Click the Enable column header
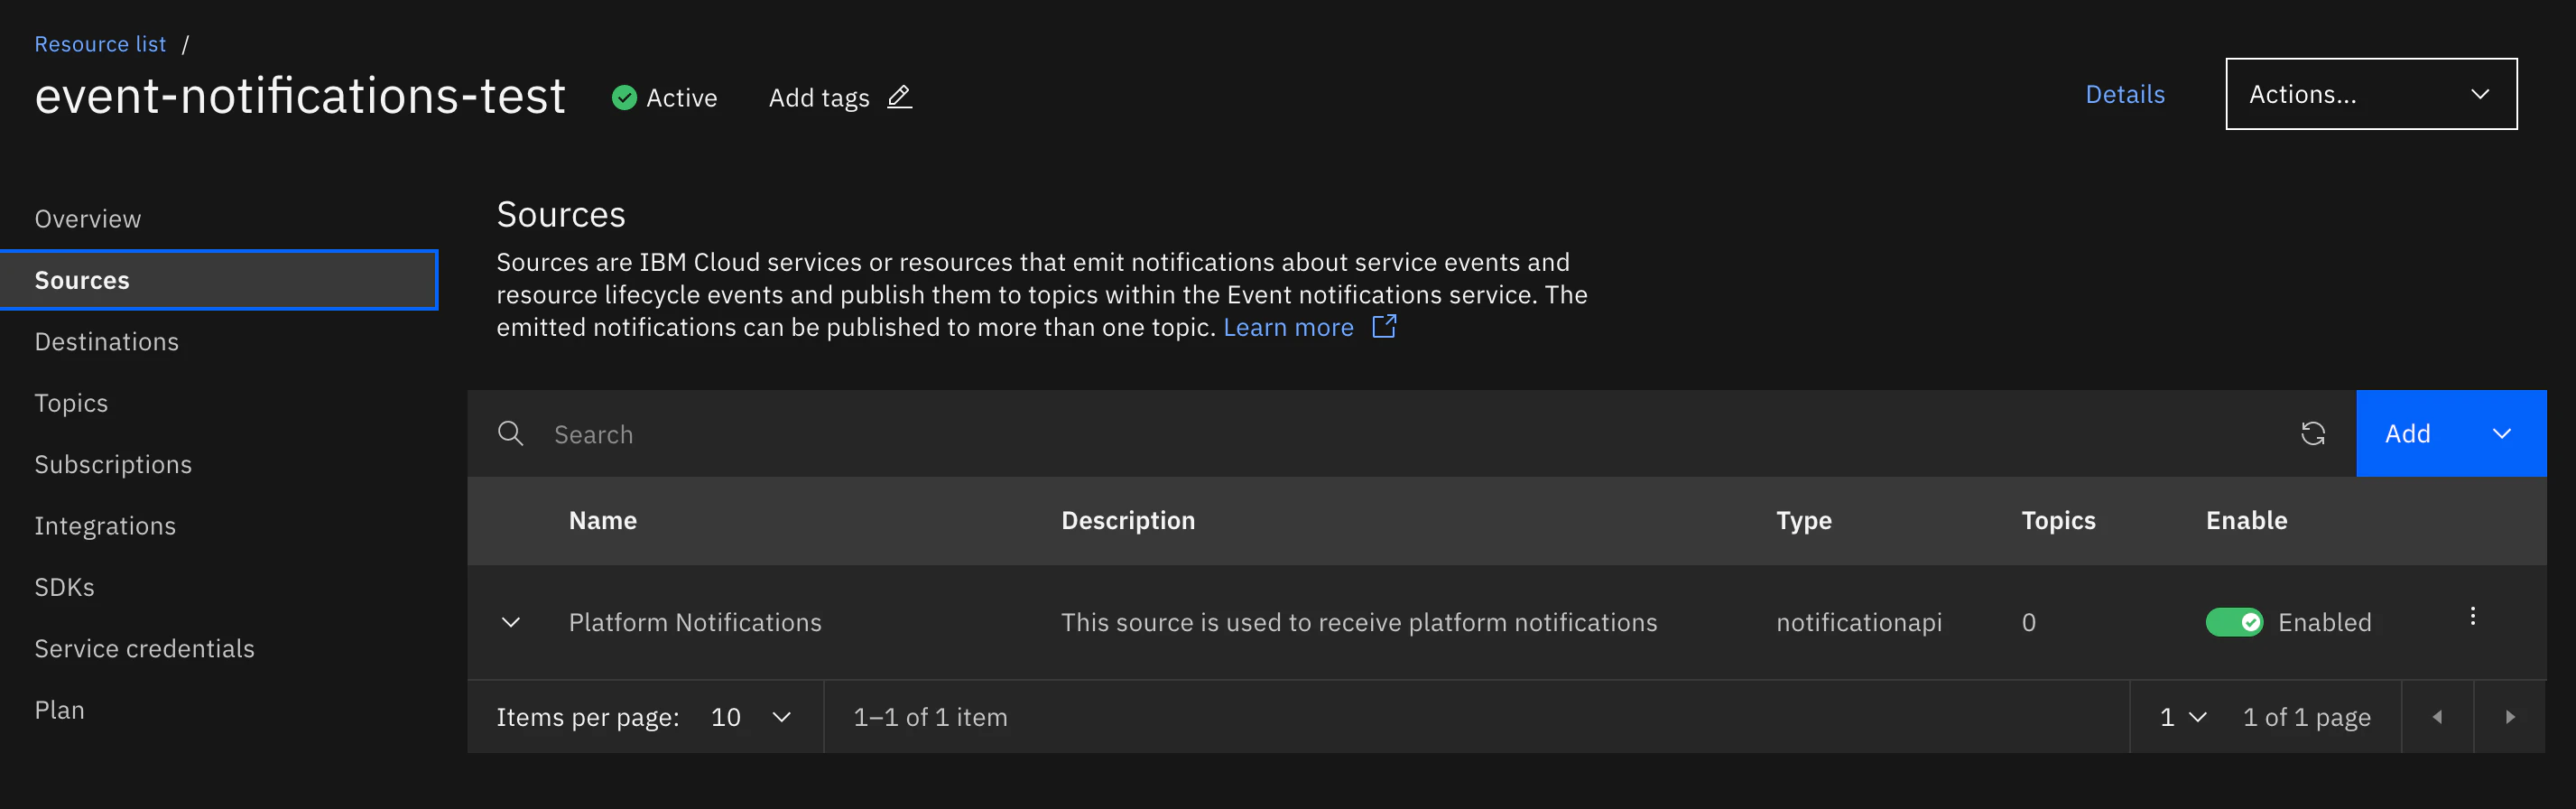2576x809 pixels. (2246, 521)
